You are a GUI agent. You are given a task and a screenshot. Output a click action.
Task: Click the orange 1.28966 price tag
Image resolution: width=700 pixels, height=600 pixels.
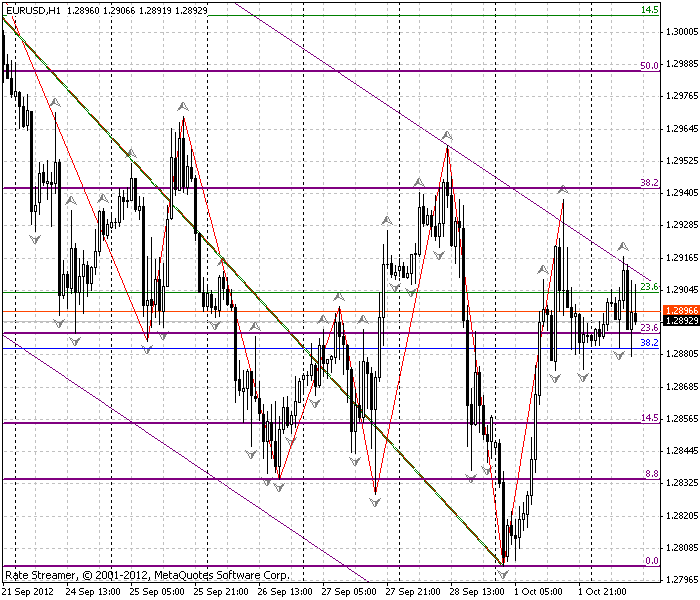click(681, 310)
